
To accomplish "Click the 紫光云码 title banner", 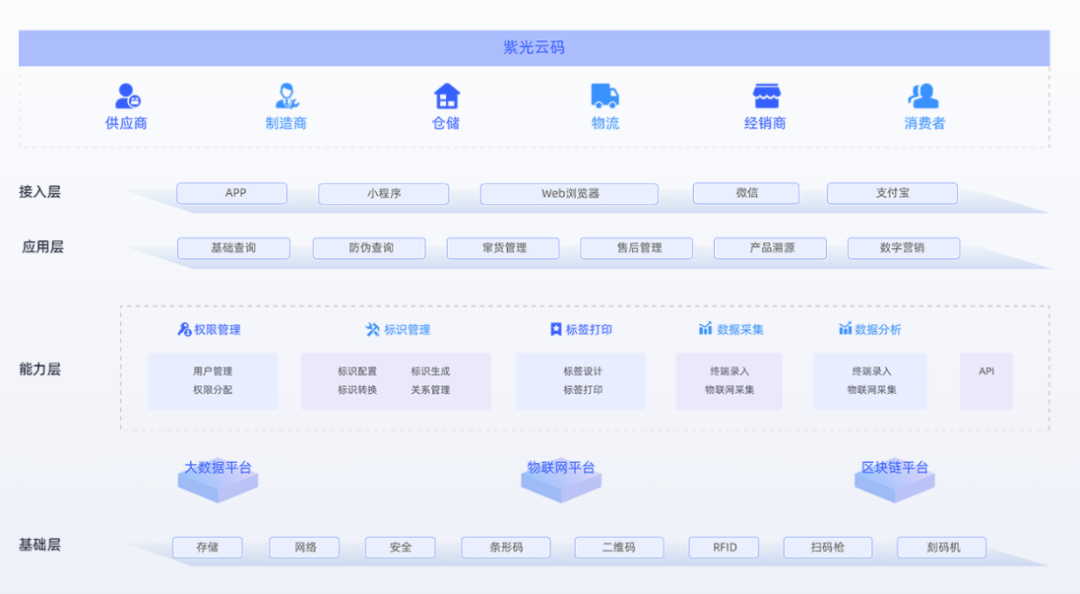I will pyautogui.click(x=534, y=48).
